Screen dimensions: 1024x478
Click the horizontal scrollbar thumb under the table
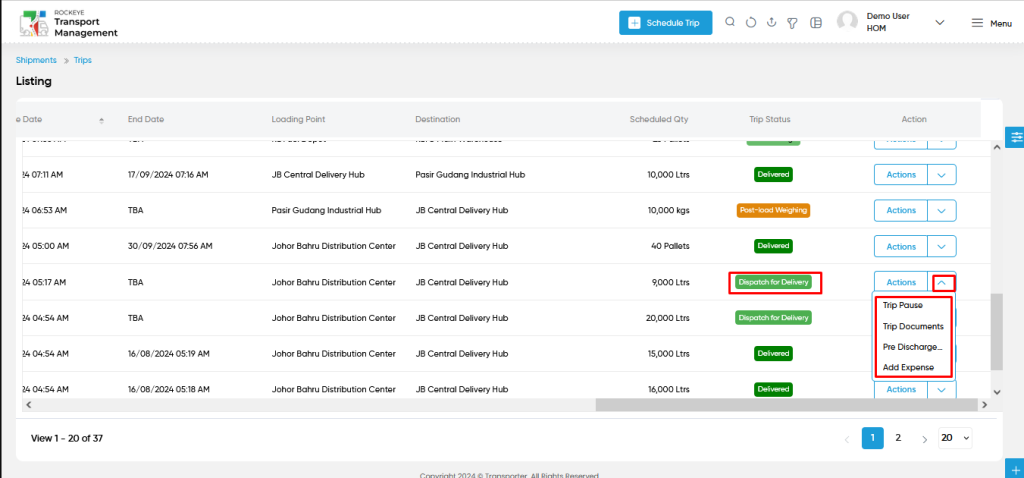click(787, 405)
